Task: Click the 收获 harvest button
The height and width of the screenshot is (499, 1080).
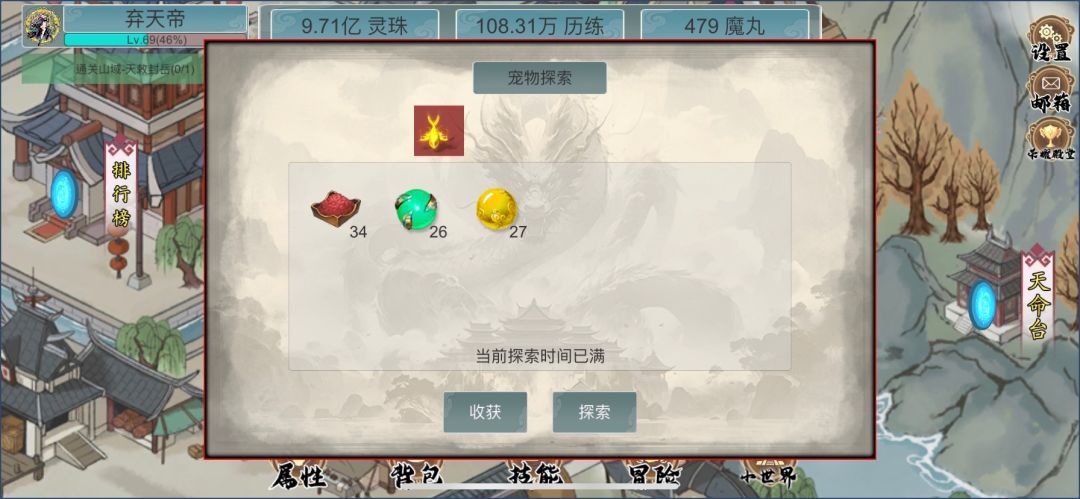Action: click(x=485, y=412)
